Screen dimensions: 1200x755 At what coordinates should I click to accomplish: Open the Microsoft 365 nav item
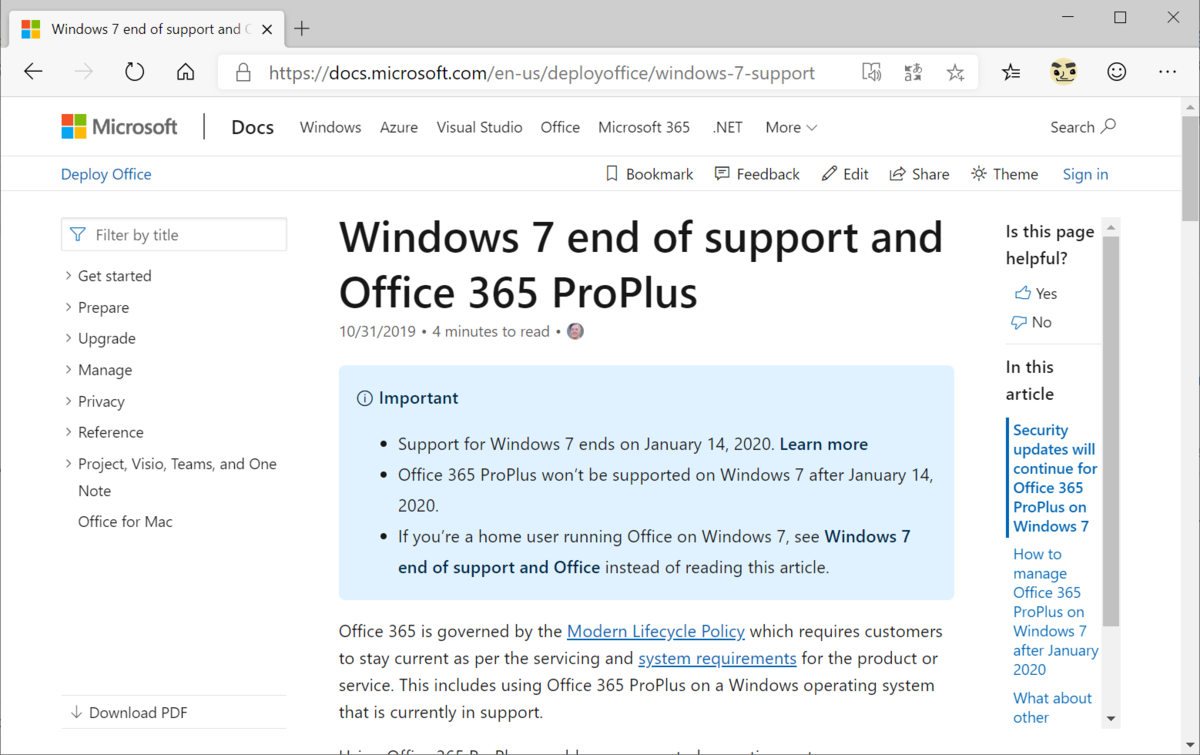[x=644, y=127]
